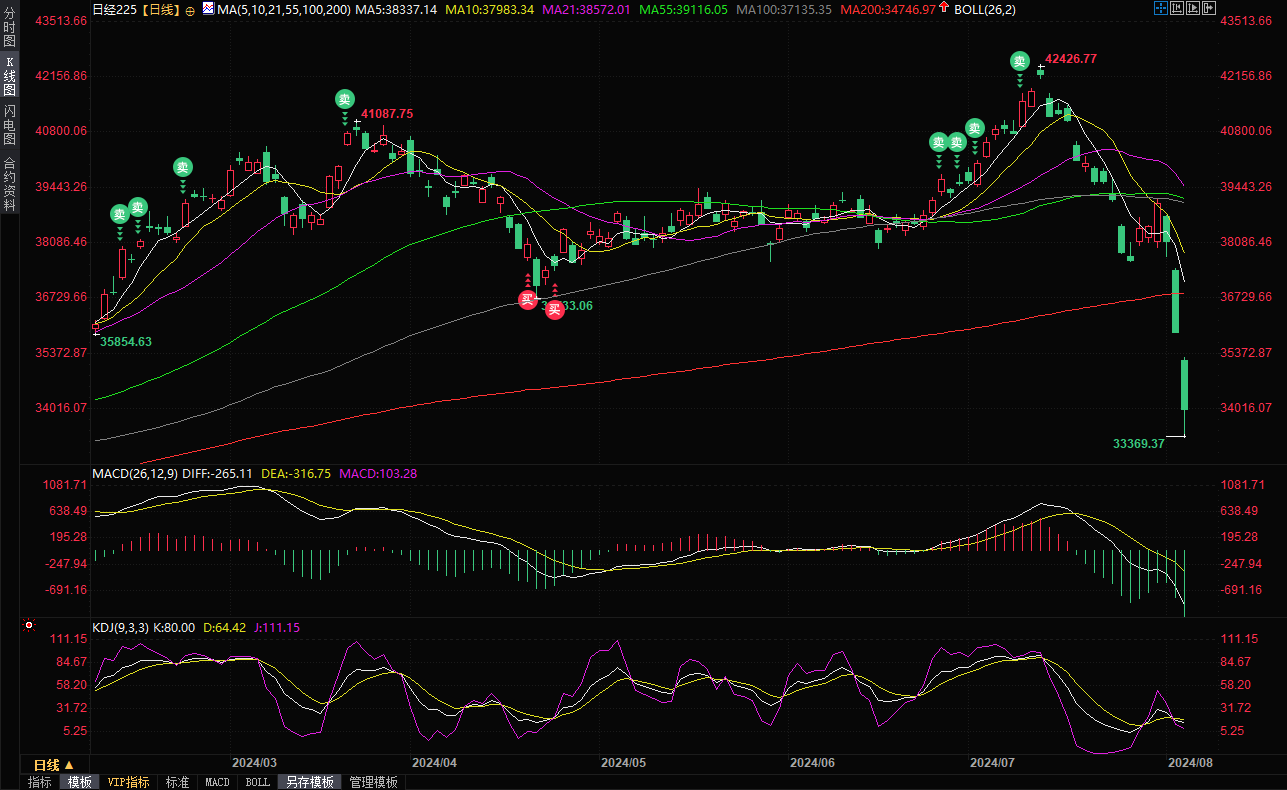
Task: Click the red 买 buy signal marker
Action: pyautogui.click(x=527, y=299)
